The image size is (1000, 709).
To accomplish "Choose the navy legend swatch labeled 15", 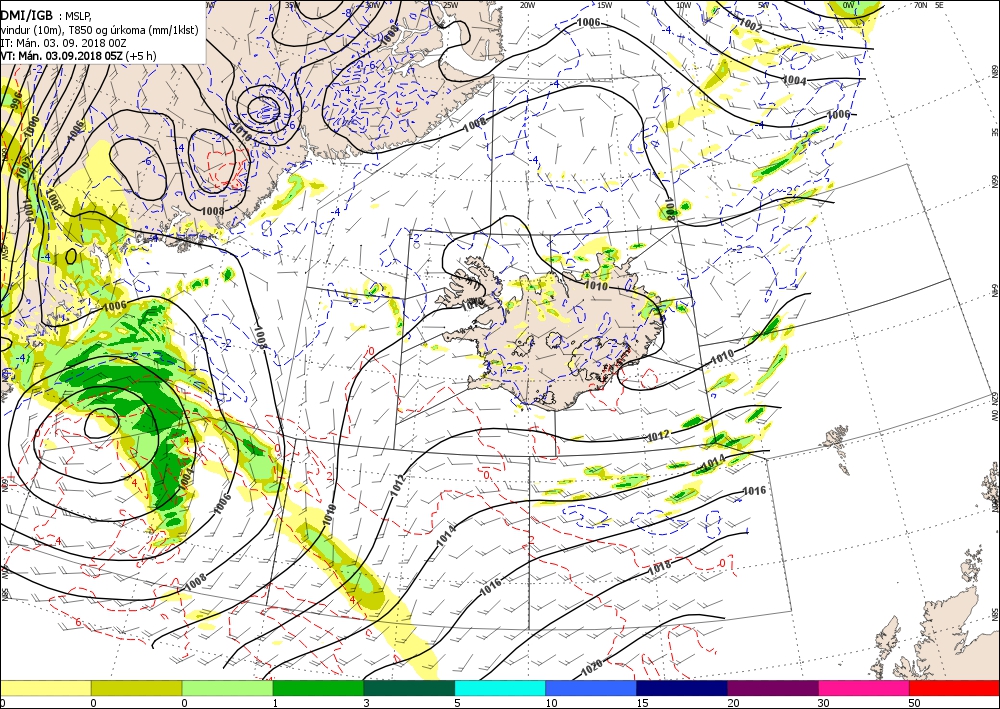I will pyautogui.click(x=682, y=688).
